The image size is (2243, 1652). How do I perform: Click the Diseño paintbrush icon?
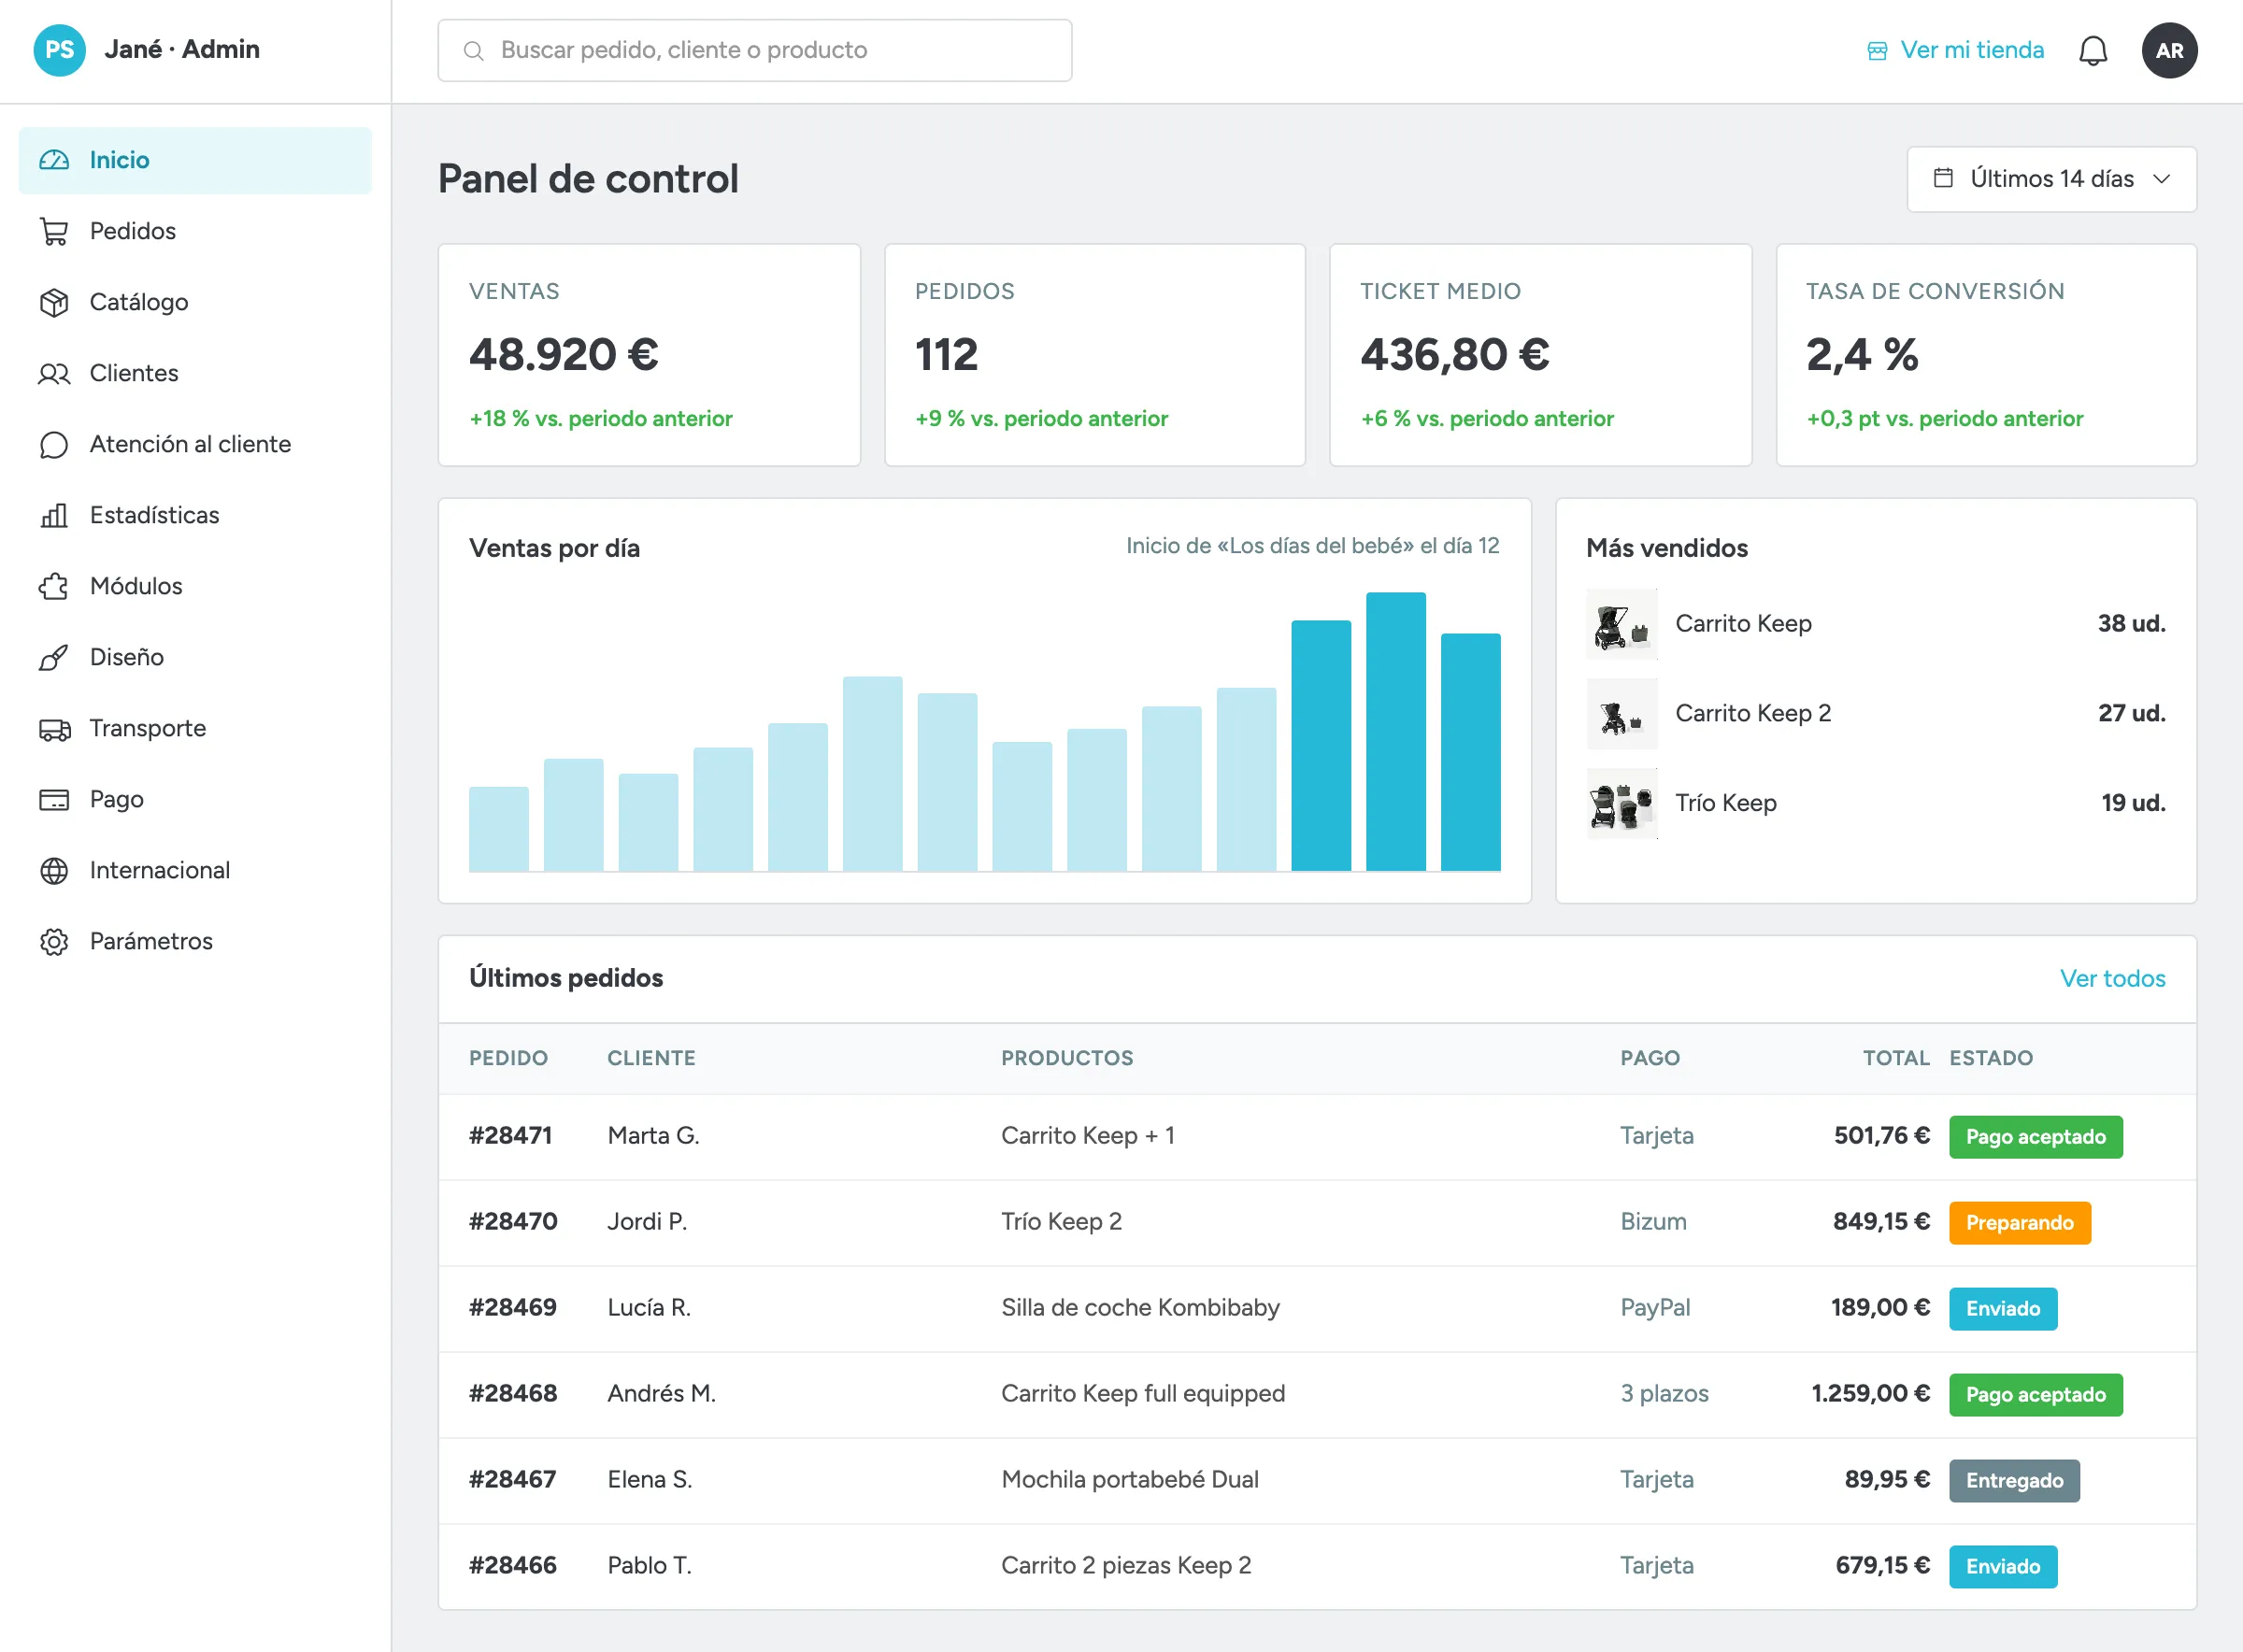click(x=54, y=657)
